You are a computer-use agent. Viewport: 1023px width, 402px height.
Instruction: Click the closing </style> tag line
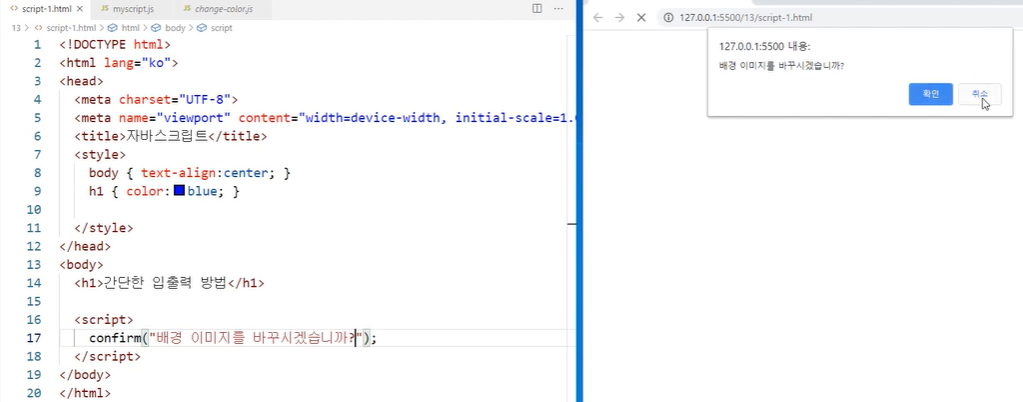104,228
